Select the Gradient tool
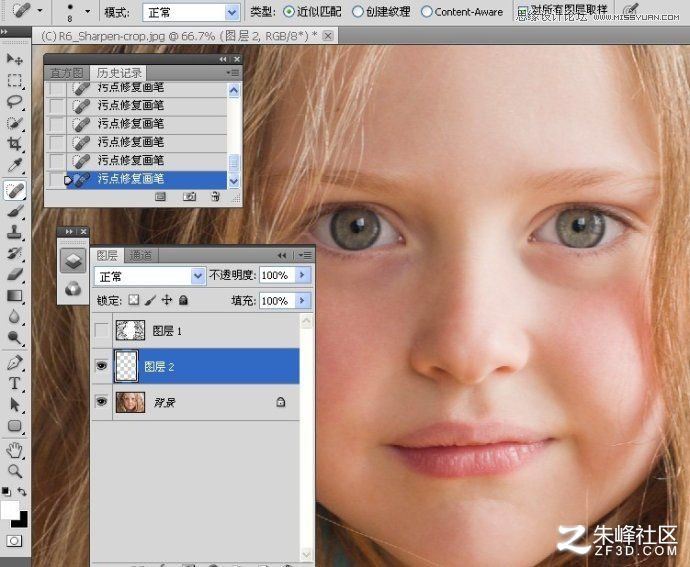This screenshot has width=690, height=567. 15,295
